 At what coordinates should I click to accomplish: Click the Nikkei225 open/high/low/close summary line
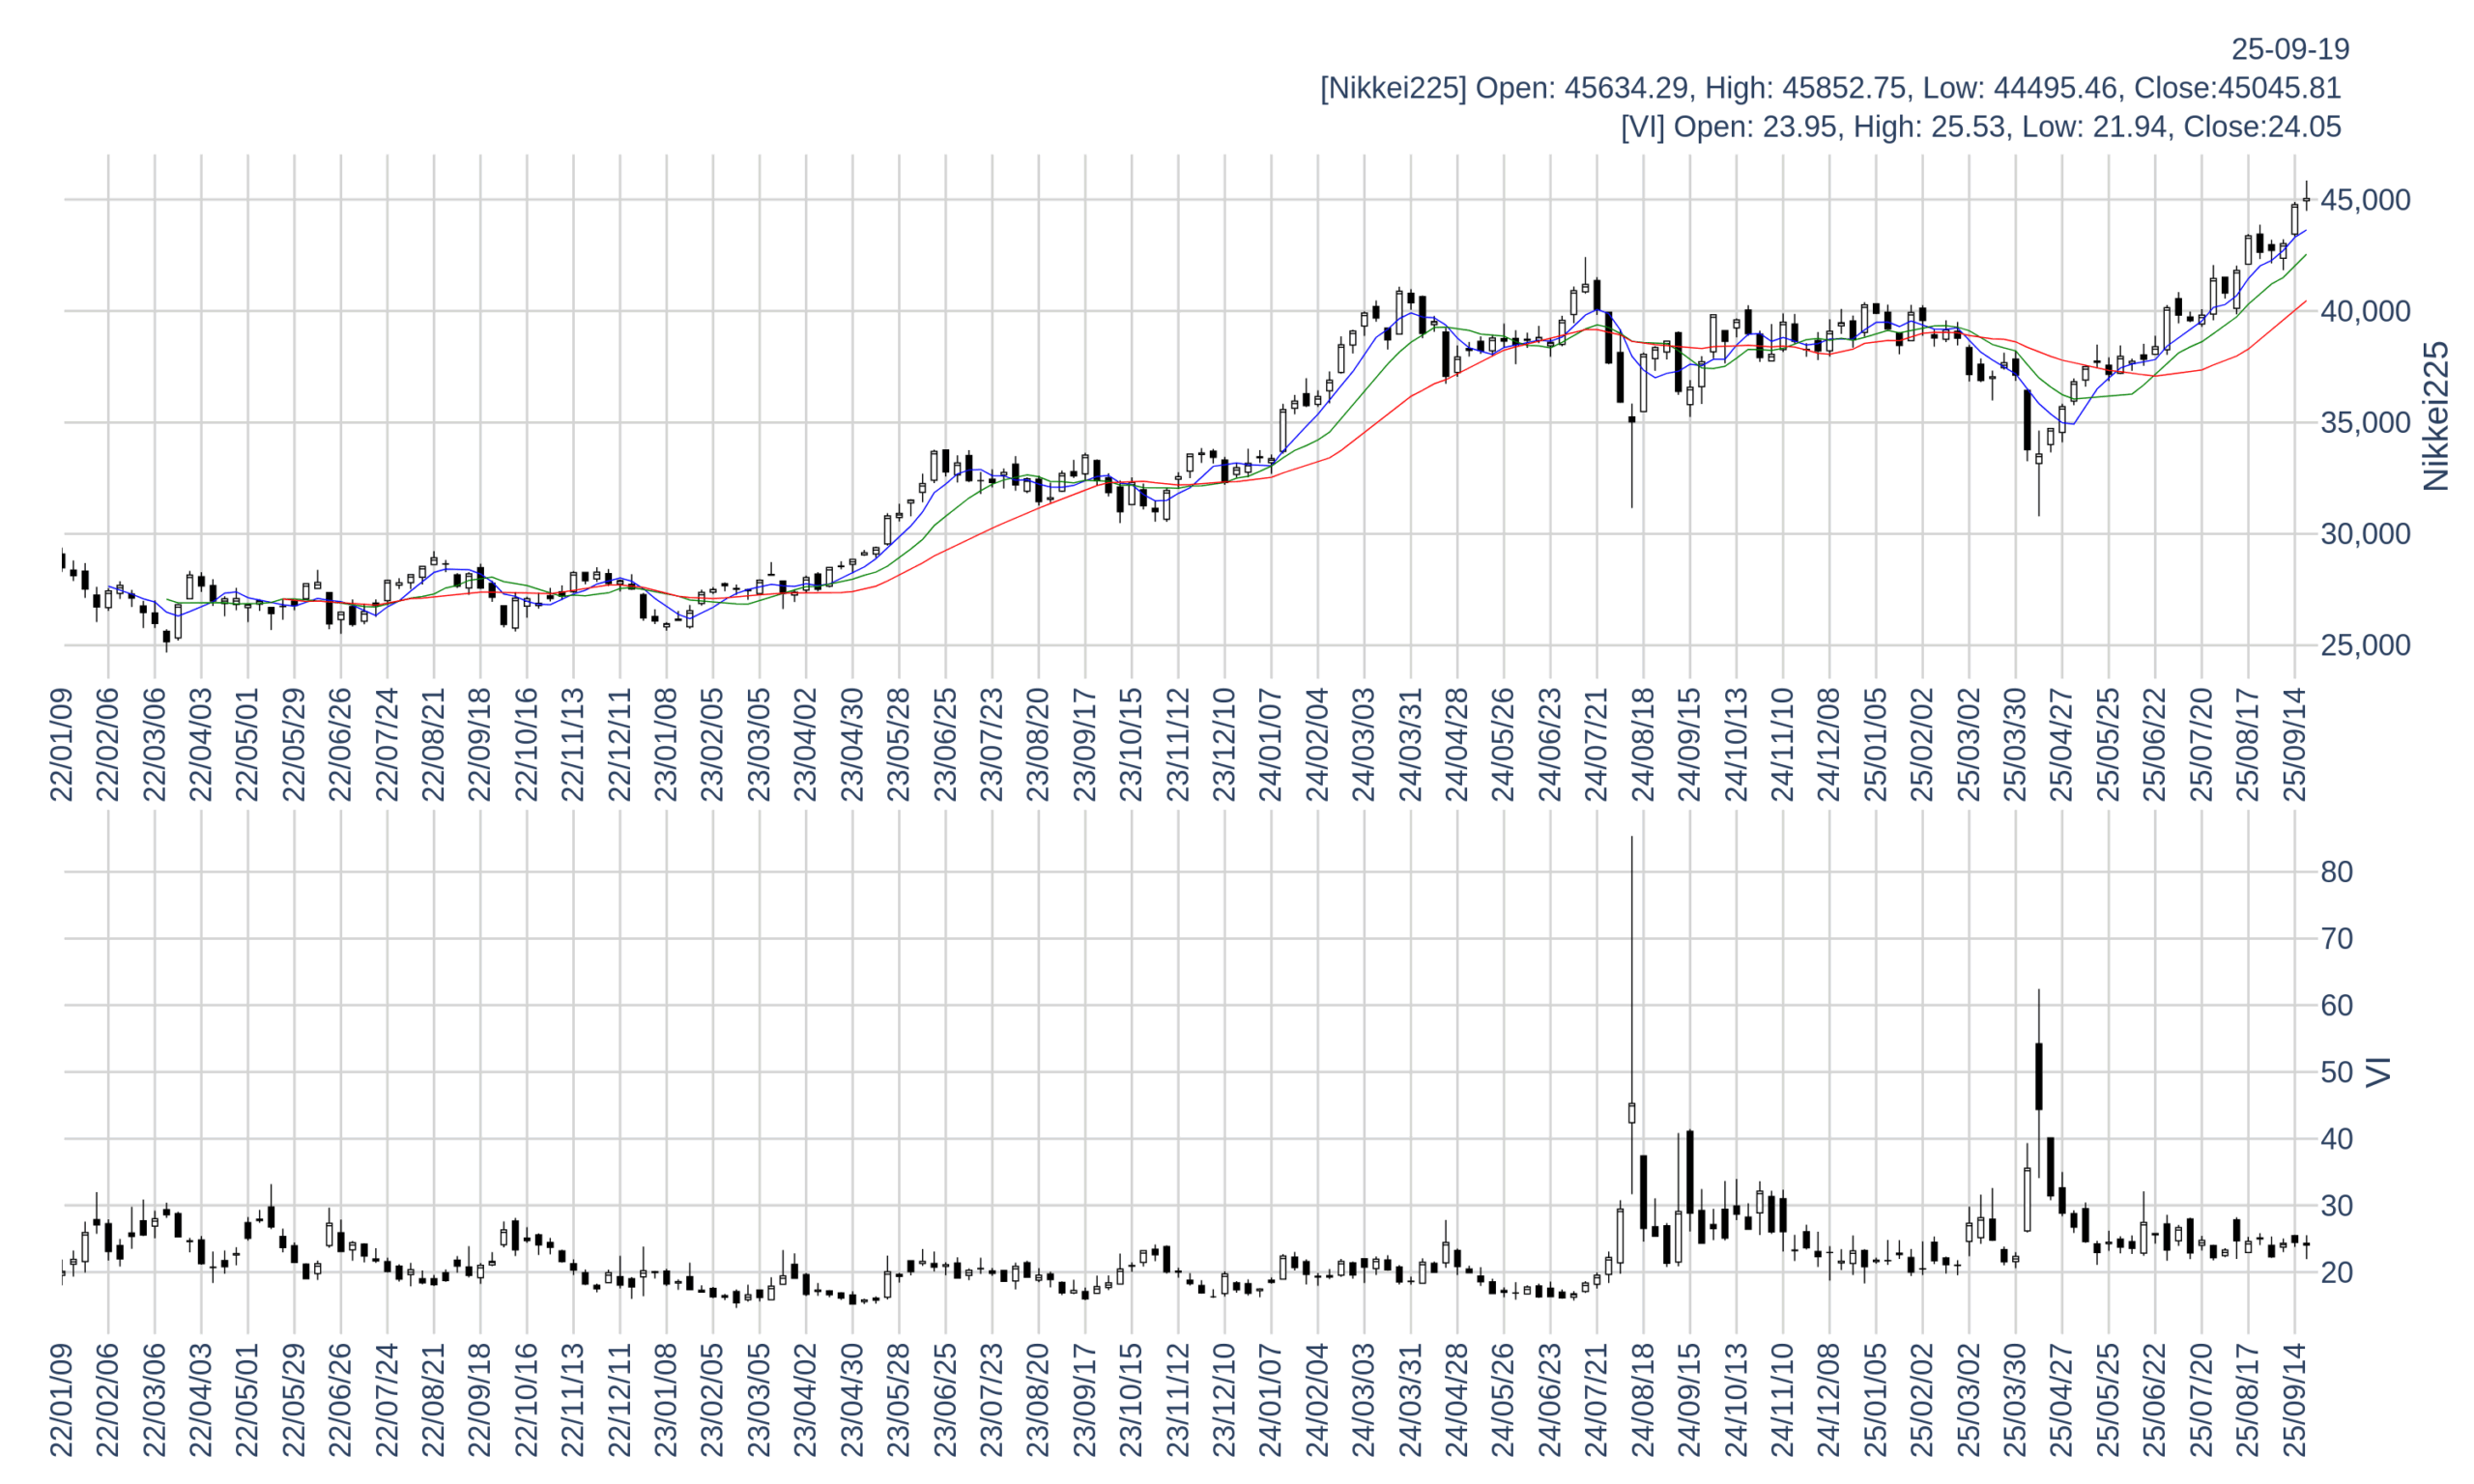(1829, 88)
